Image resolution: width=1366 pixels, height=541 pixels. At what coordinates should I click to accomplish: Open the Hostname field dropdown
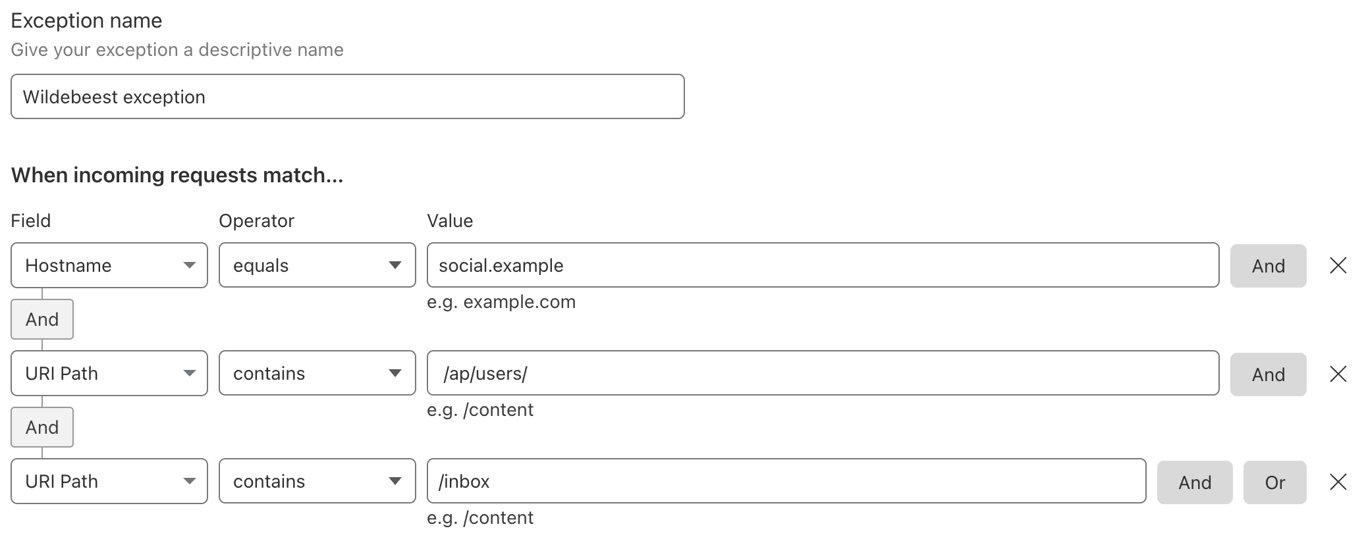click(x=109, y=265)
